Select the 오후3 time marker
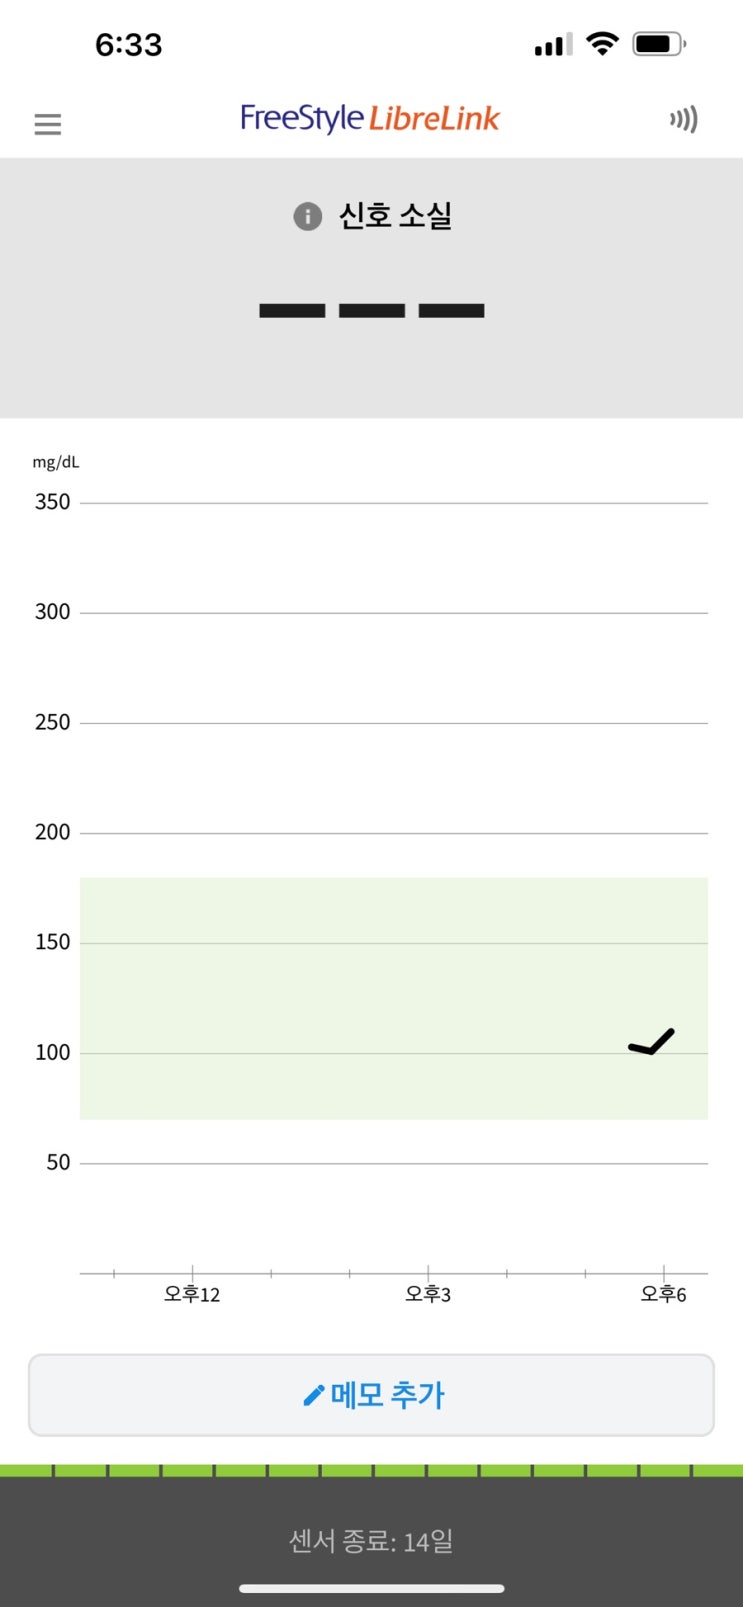 coord(428,1294)
